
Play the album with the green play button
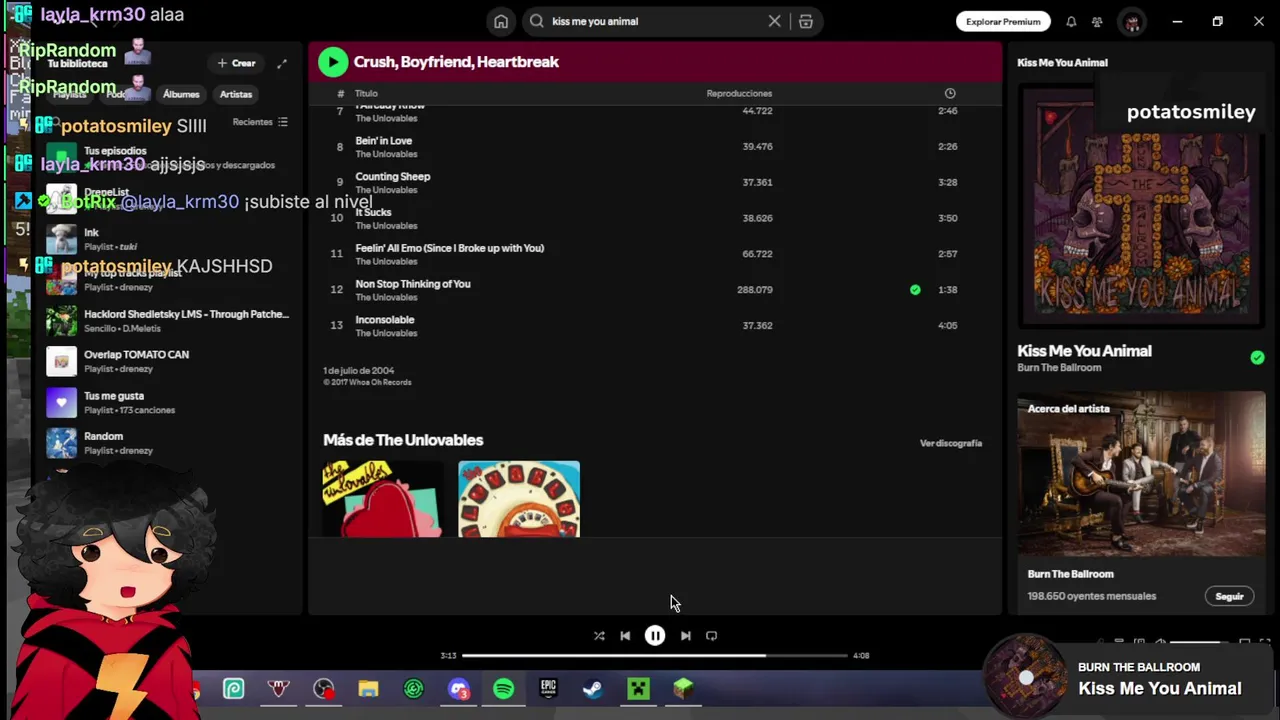click(333, 62)
